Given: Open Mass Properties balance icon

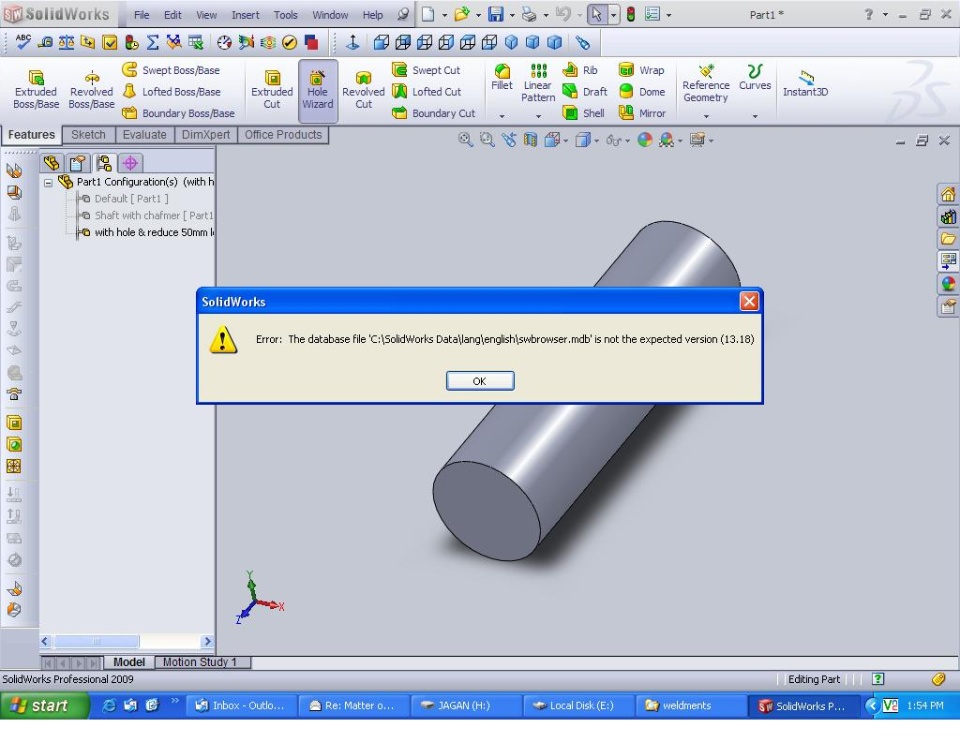Looking at the screenshot, I should (x=66, y=42).
